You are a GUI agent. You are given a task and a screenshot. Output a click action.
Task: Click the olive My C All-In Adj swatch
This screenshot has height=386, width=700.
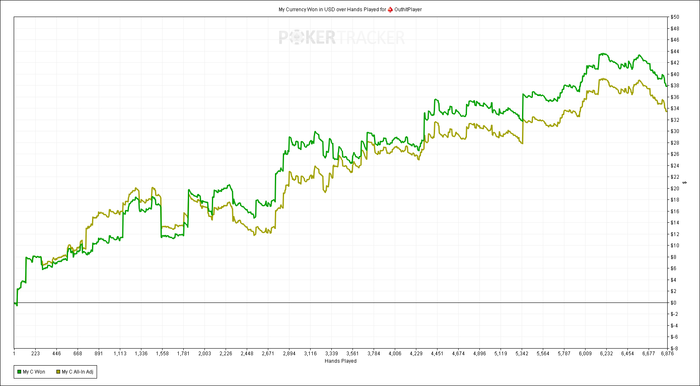click(x=58, y=372)
